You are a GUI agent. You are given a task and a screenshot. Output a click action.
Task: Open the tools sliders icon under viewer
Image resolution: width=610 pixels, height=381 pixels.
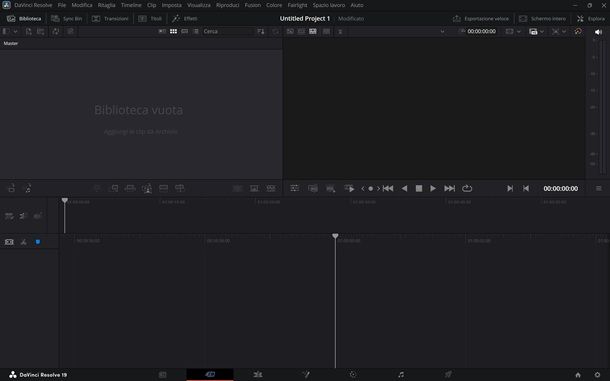tap(294, 188)
